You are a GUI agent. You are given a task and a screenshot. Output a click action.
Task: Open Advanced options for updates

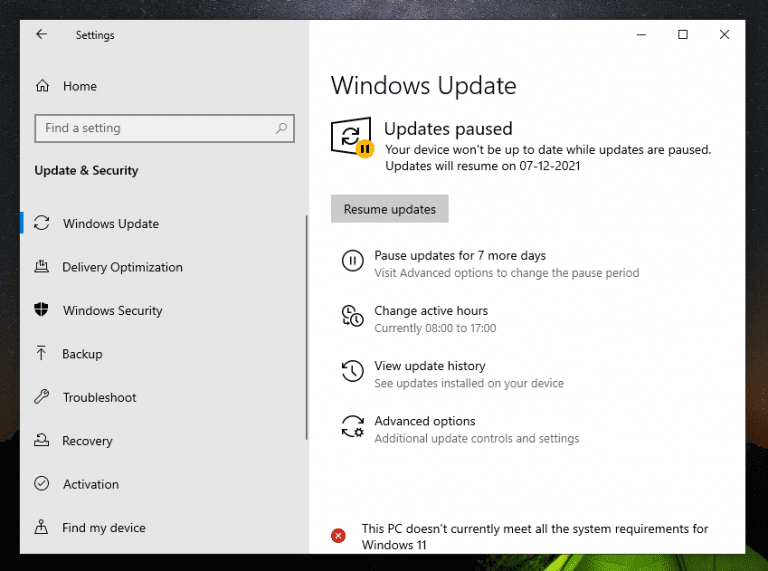[425, 421]
